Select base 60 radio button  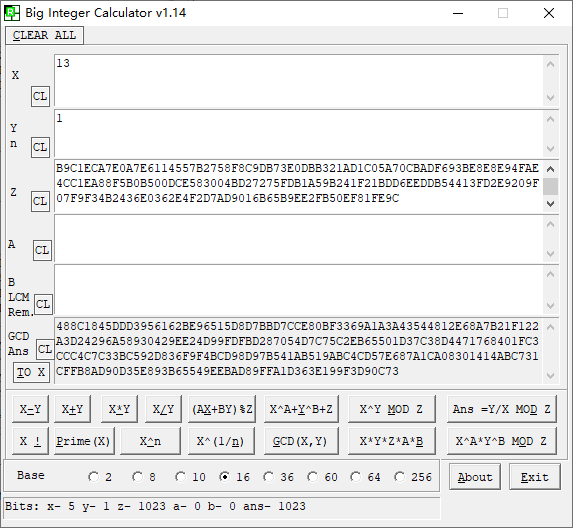(x=312, y=477)
